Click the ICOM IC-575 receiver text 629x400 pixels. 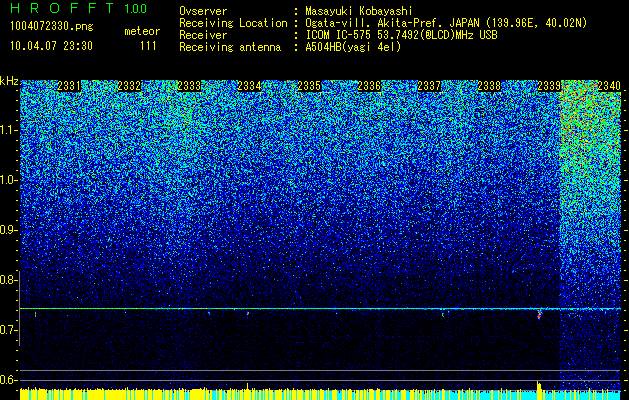[x=401, y=35]
